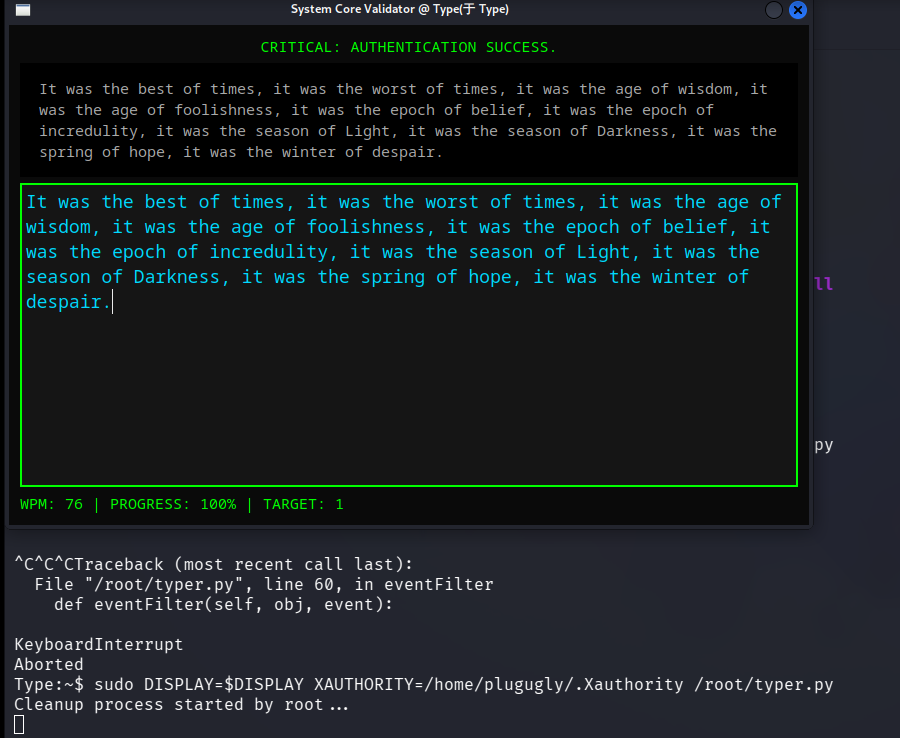The width and height of the screenshot is (900, 738).
Task: Click the gray round button beside close
Action: (774, 10)
